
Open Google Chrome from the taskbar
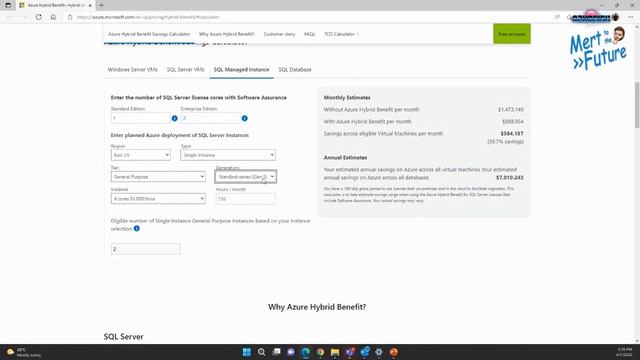click(320, 352)
